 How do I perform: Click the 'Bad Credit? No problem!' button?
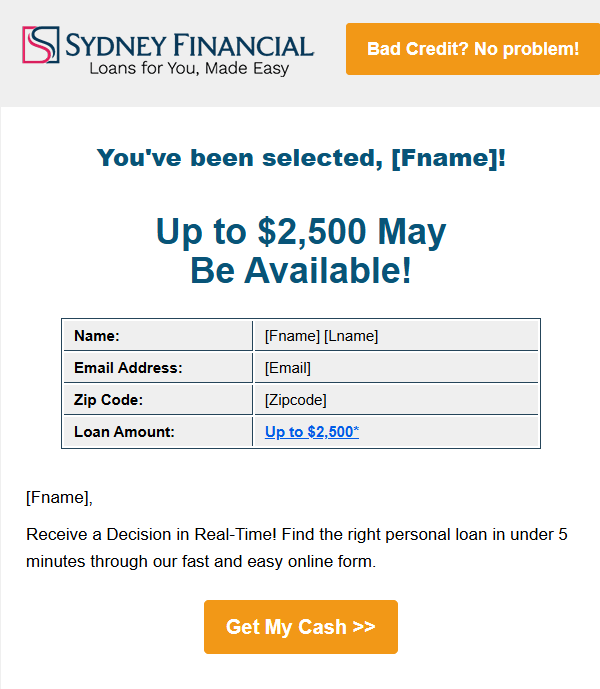point(472,49)
